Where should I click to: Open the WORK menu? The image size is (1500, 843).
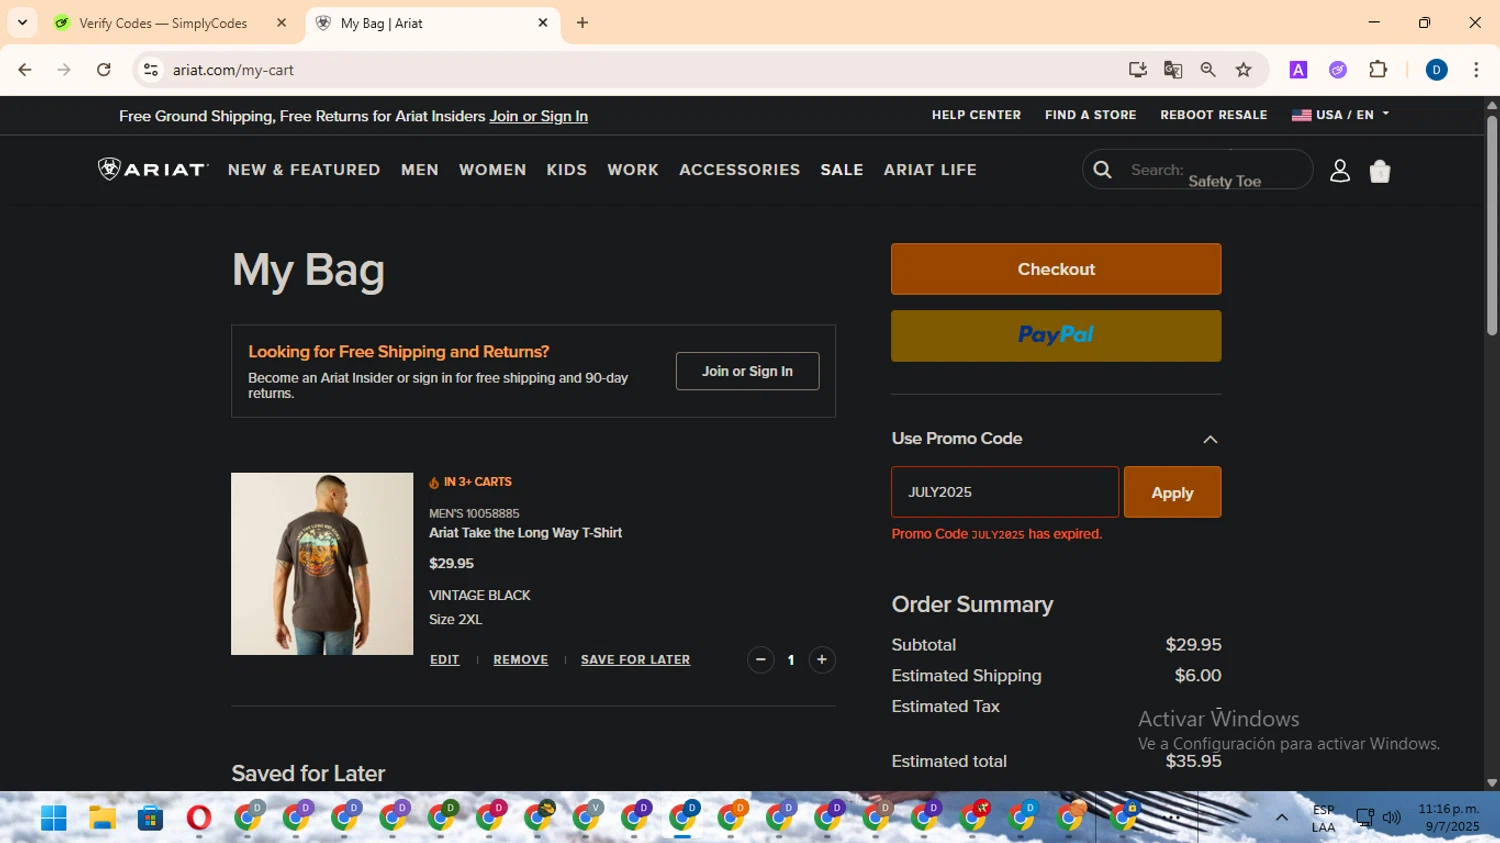(633, 170)
